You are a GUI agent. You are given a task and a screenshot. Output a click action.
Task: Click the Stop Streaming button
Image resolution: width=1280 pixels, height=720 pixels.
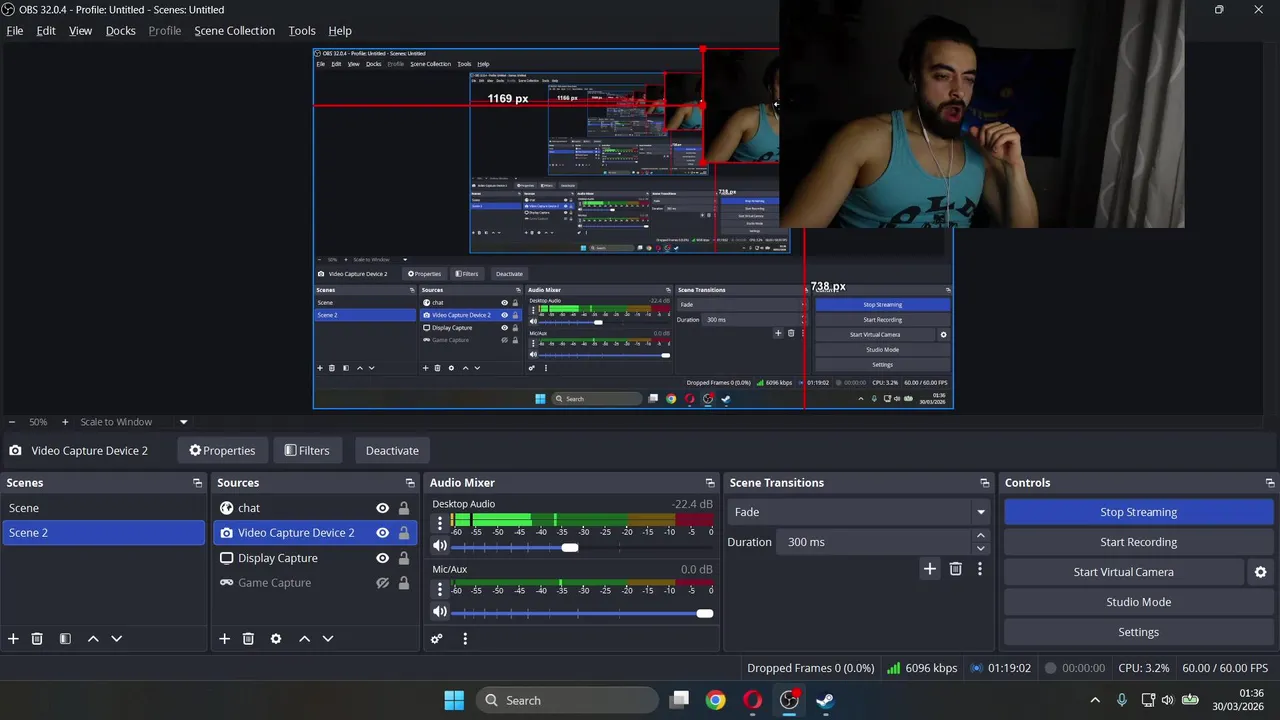click(x=1138, y=512)
